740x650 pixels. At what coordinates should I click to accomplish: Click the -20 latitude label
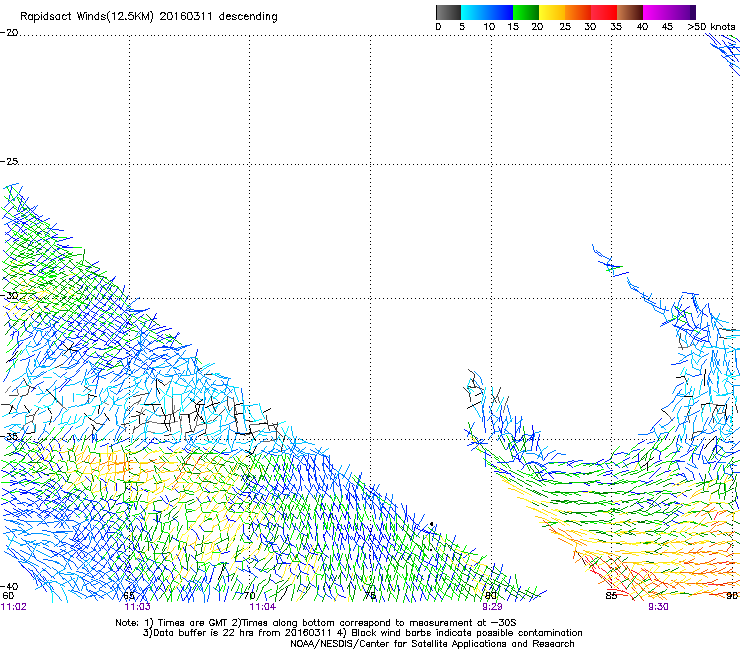click(9, 33)
